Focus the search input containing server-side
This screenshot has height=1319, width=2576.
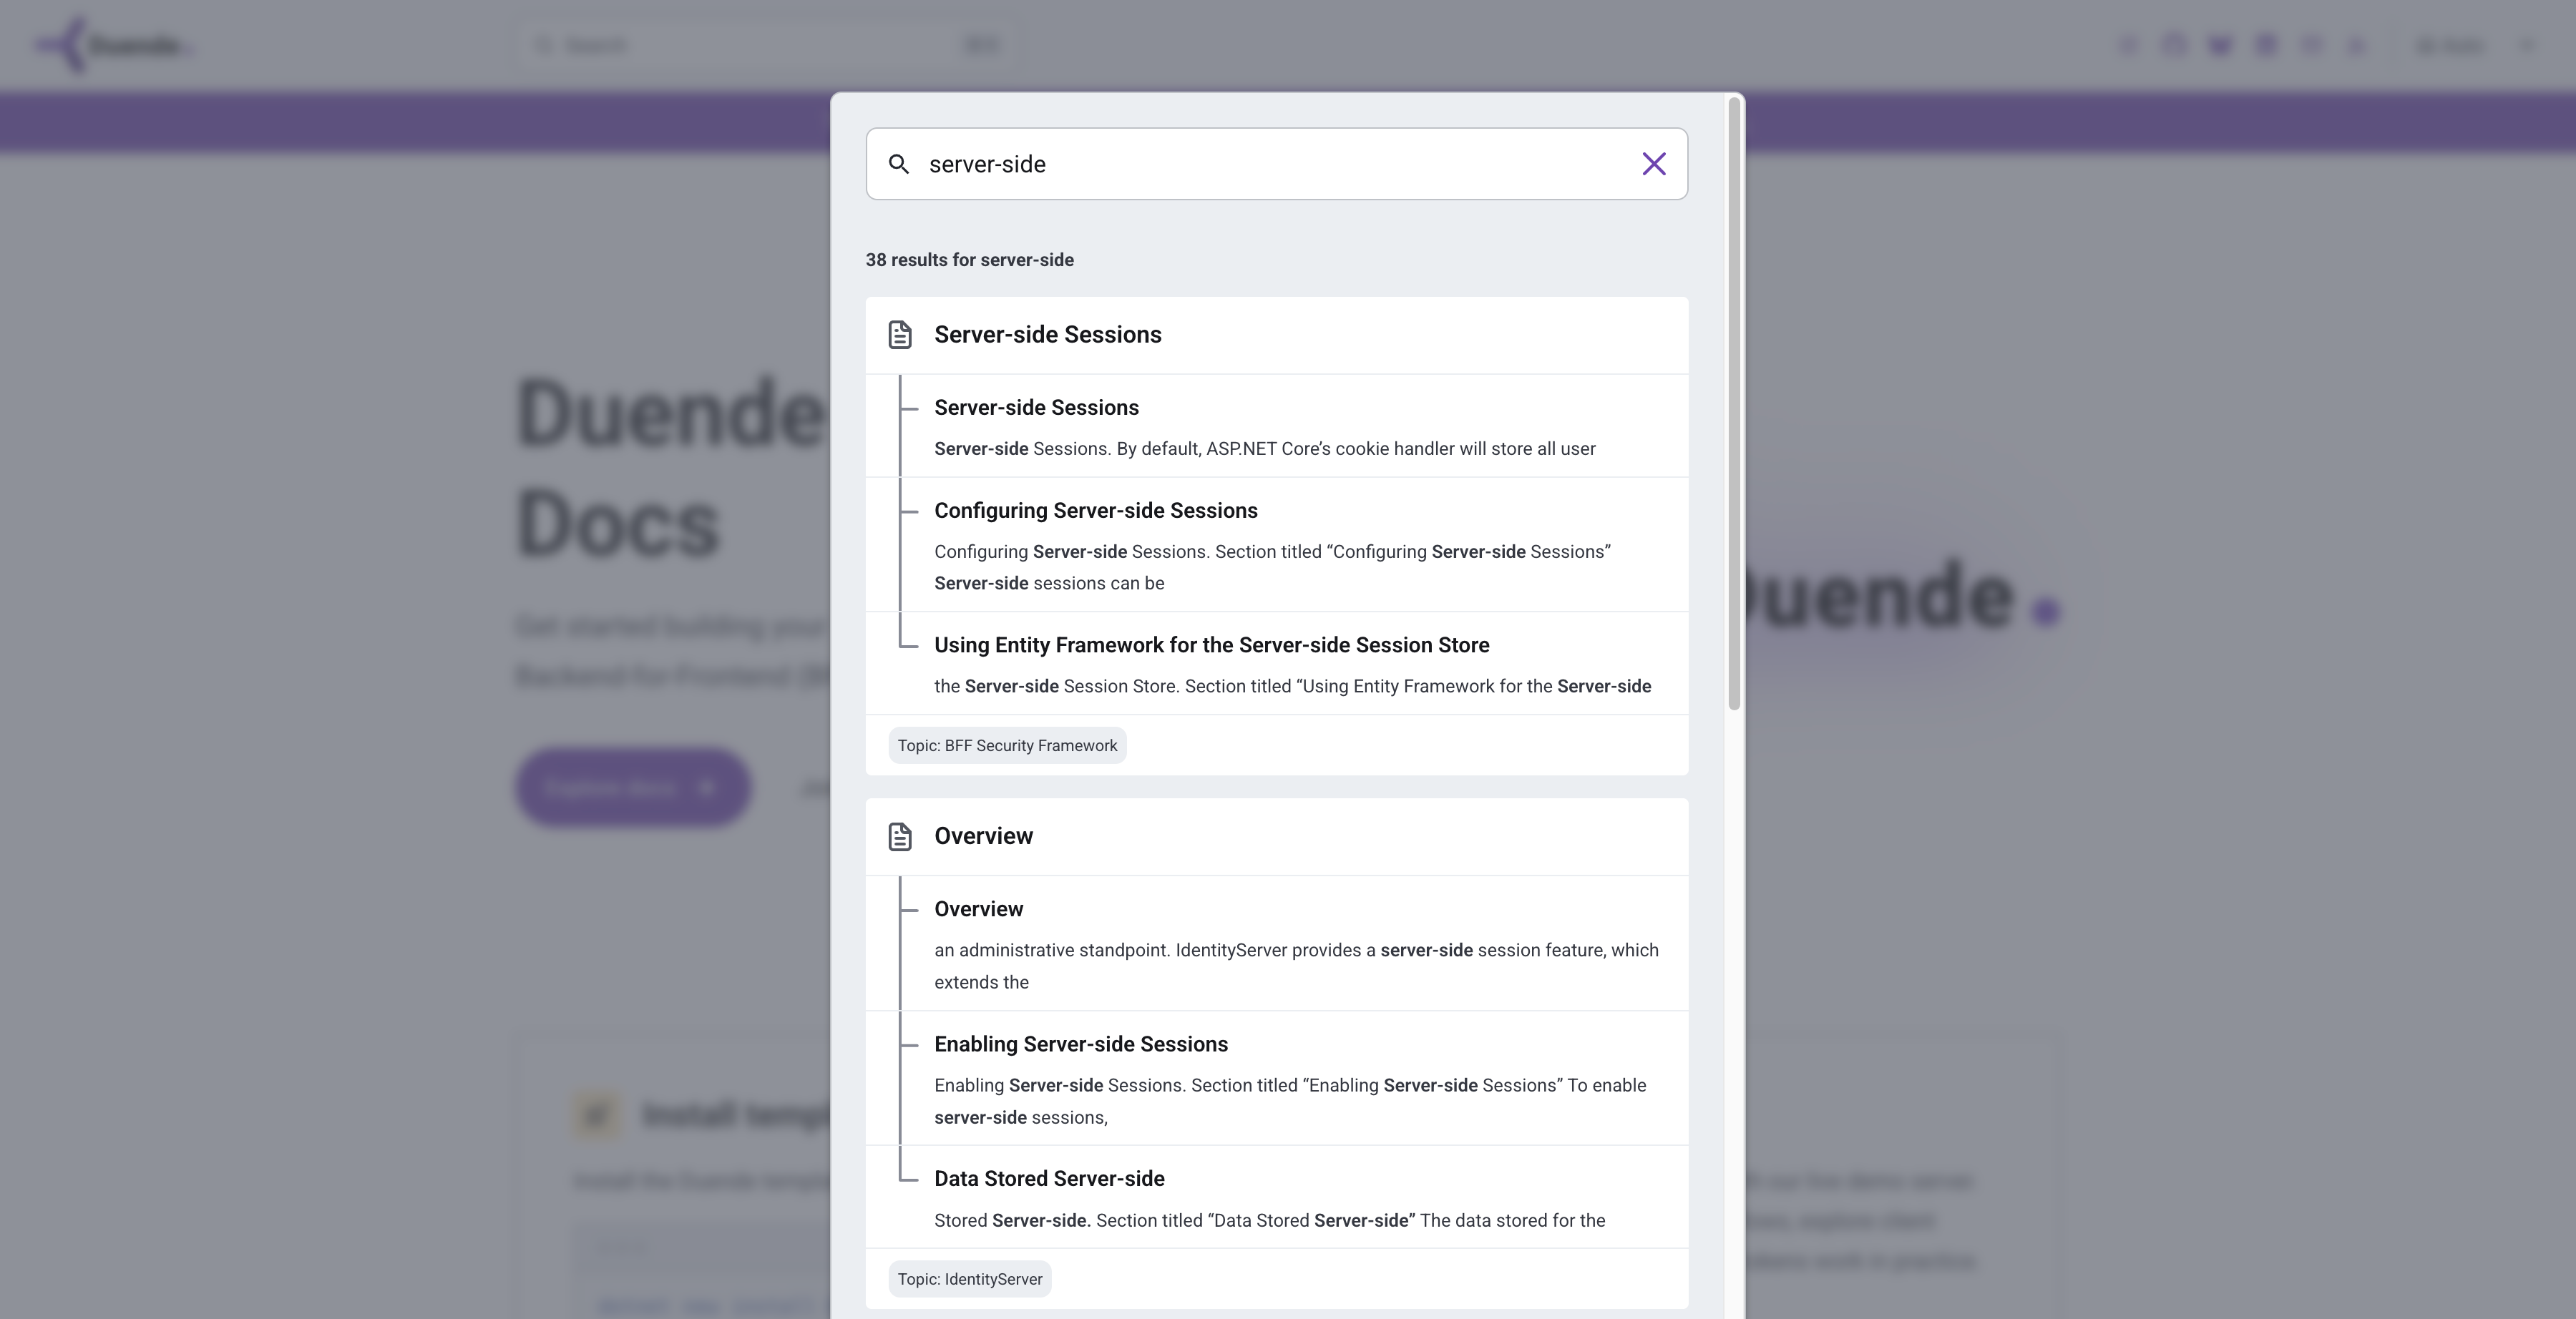pyautogui.click(x=1276, y=164)
